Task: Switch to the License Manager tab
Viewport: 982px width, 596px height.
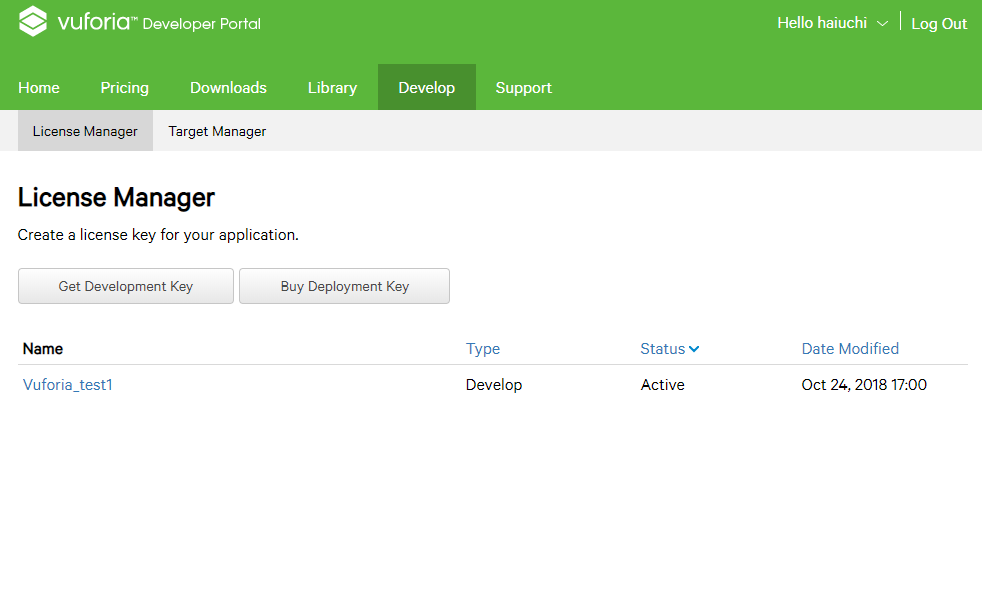Action: (x=85, y=131)
